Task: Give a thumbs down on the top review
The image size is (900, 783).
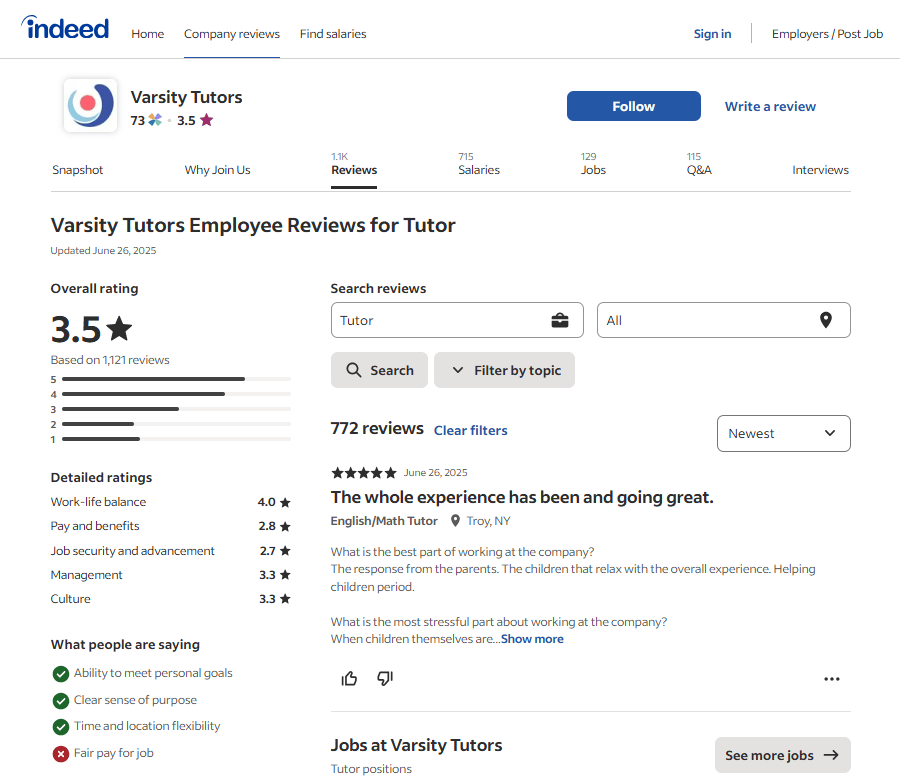Action: tap(384, 678)
